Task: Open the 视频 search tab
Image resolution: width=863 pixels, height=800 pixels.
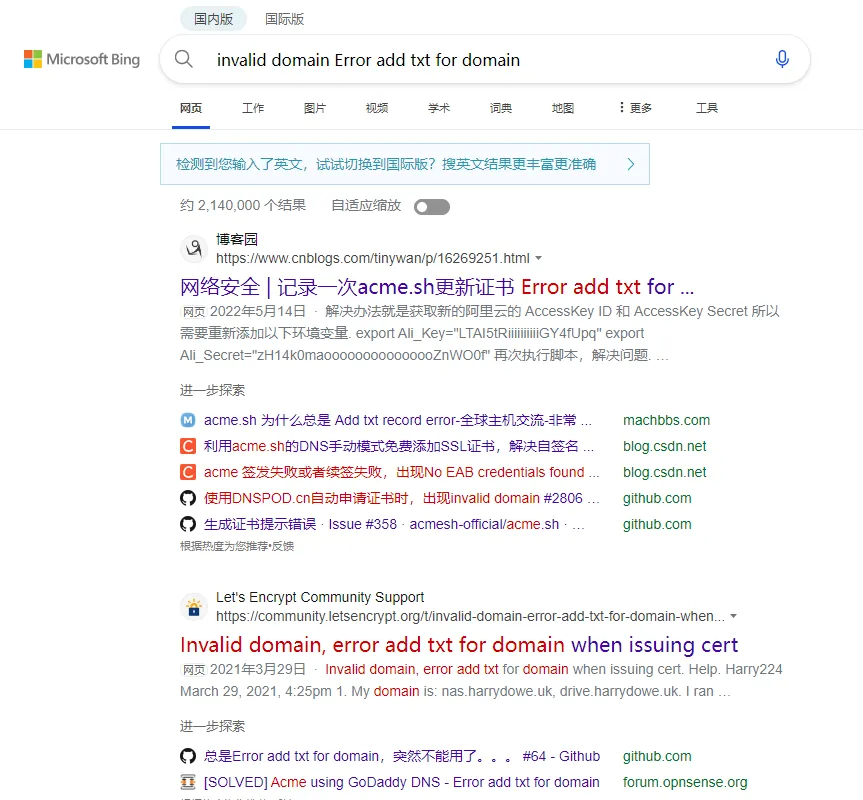Action: click(x=377, y=108)
